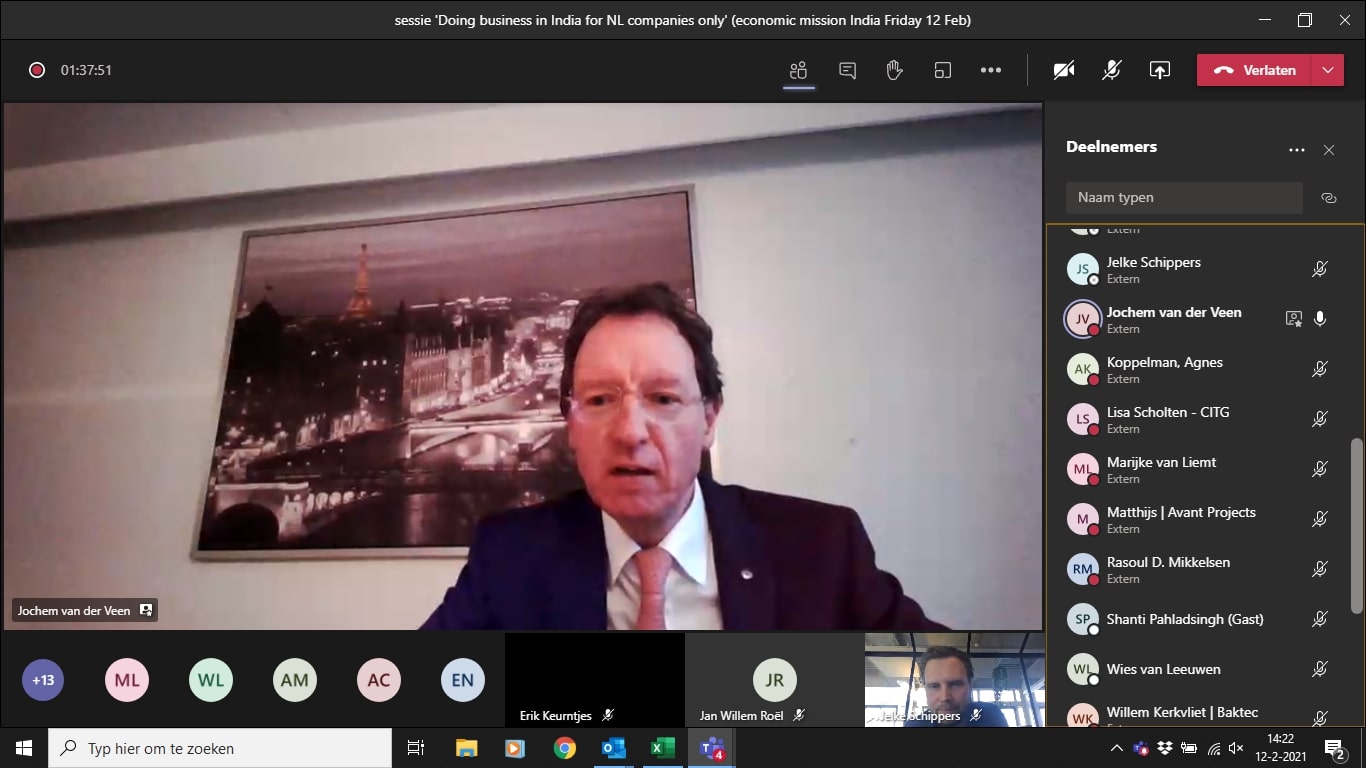Click the raise hand icon
This screenshot has width=1366, height=768.
pos(894,70)
